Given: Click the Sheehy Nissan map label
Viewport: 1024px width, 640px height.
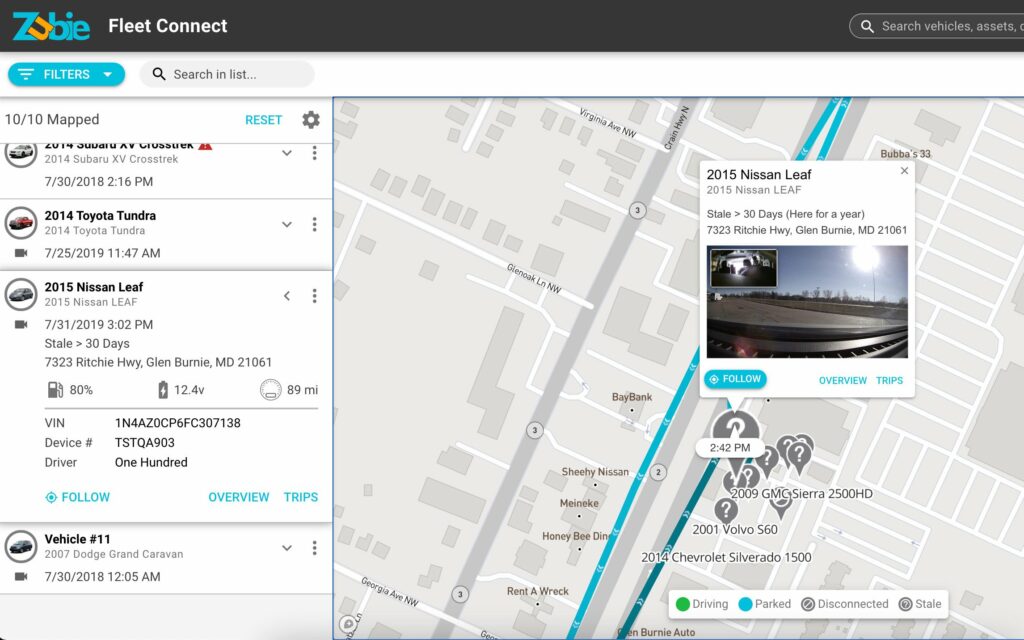Looking at the screenshot, I should pyautogui.click(x=595, y=472).
